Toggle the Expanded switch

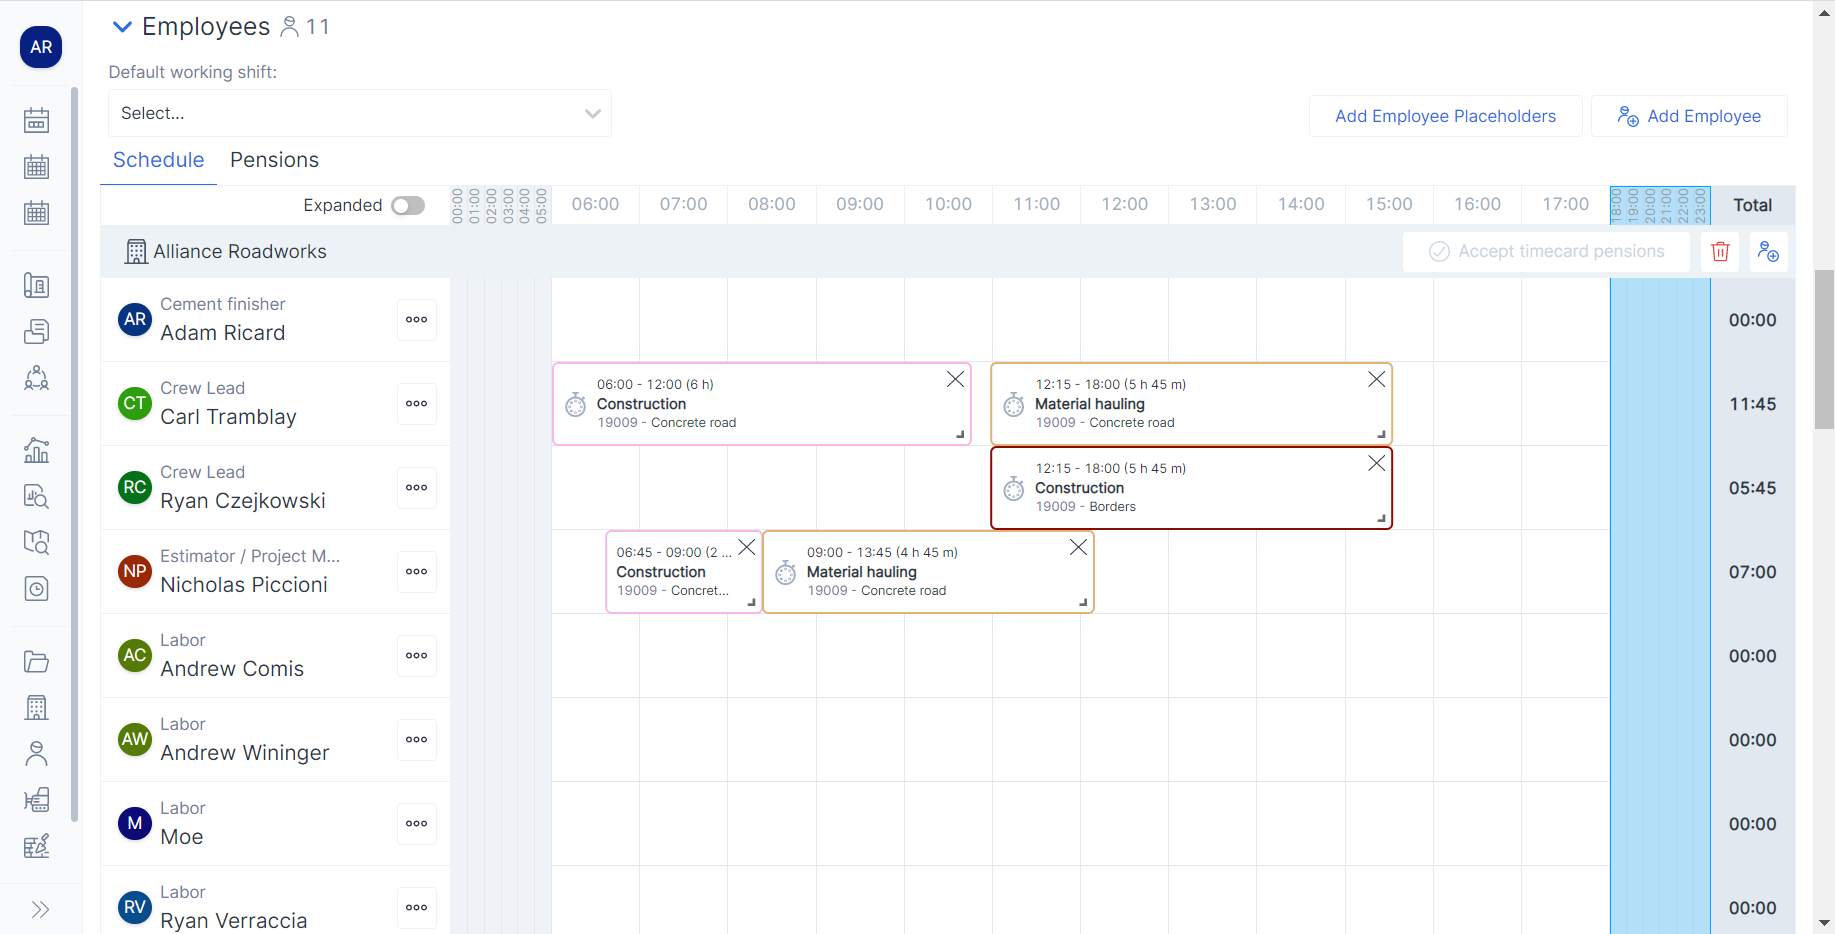click(407, 204)
